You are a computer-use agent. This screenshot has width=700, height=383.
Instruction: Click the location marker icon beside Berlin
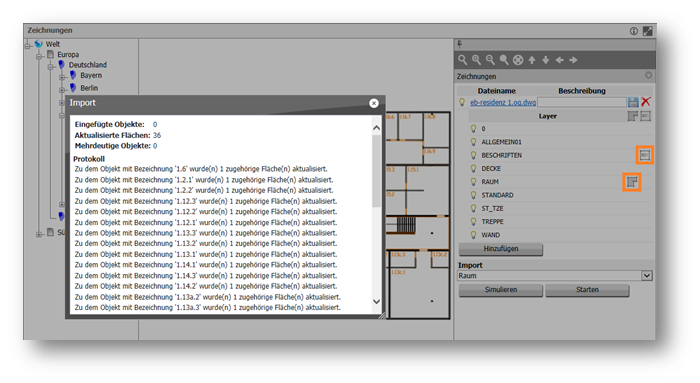73,87
